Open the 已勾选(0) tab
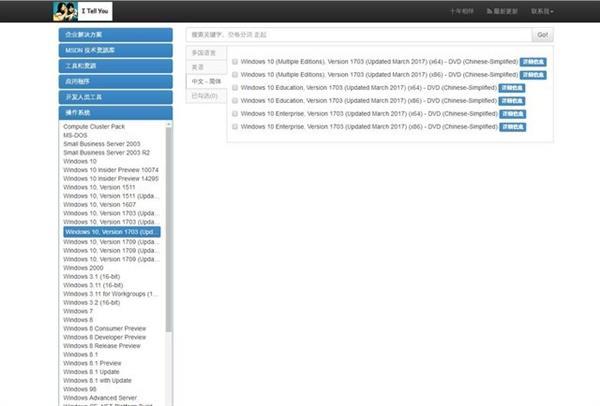 point(206,96)
